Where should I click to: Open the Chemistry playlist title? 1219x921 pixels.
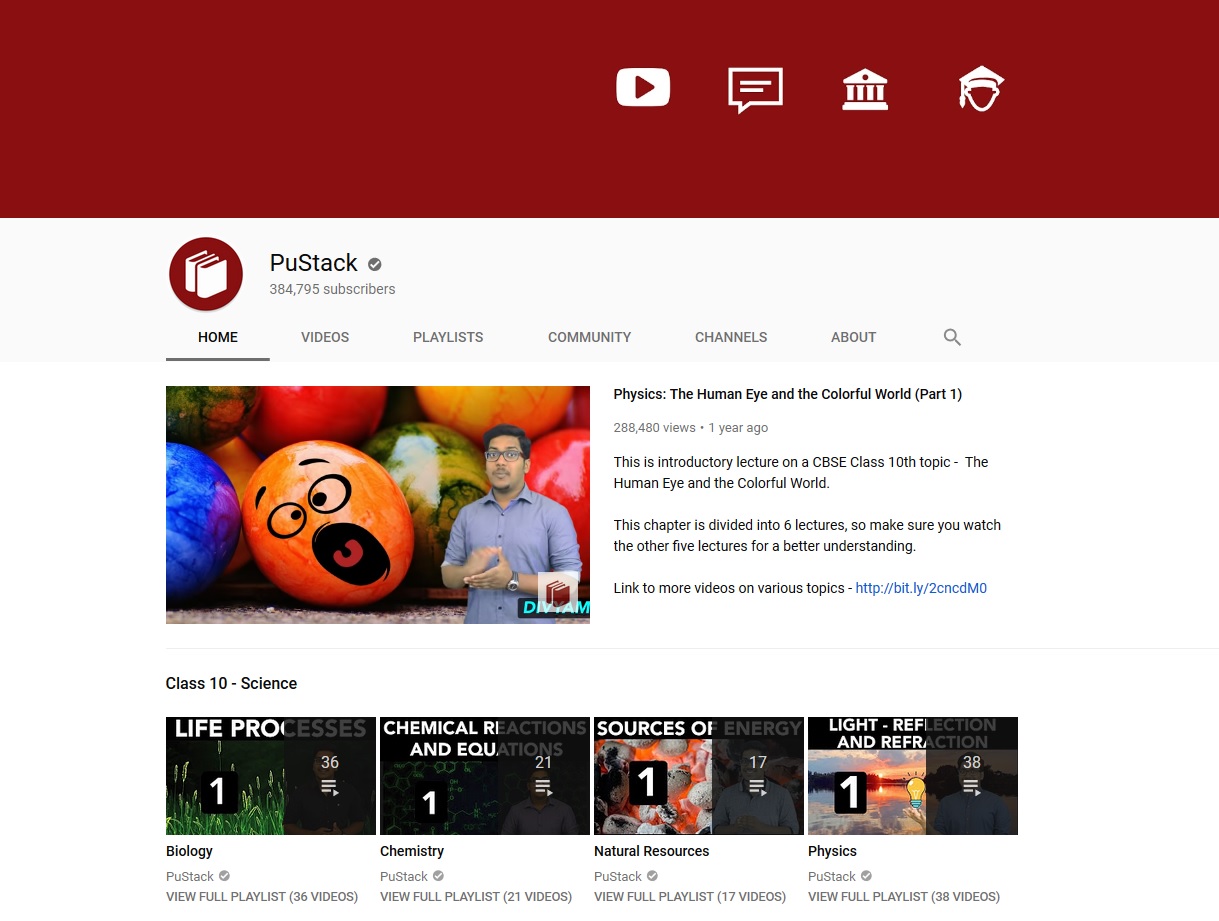(x=412, y=851)
